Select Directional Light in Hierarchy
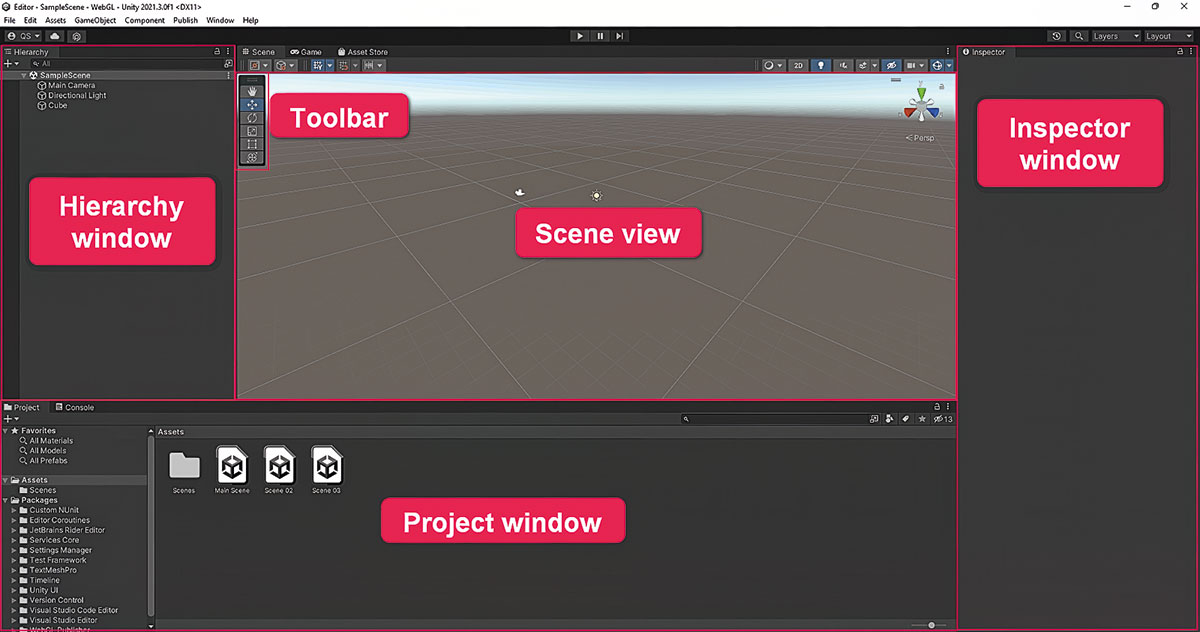 tap(77, 96)
